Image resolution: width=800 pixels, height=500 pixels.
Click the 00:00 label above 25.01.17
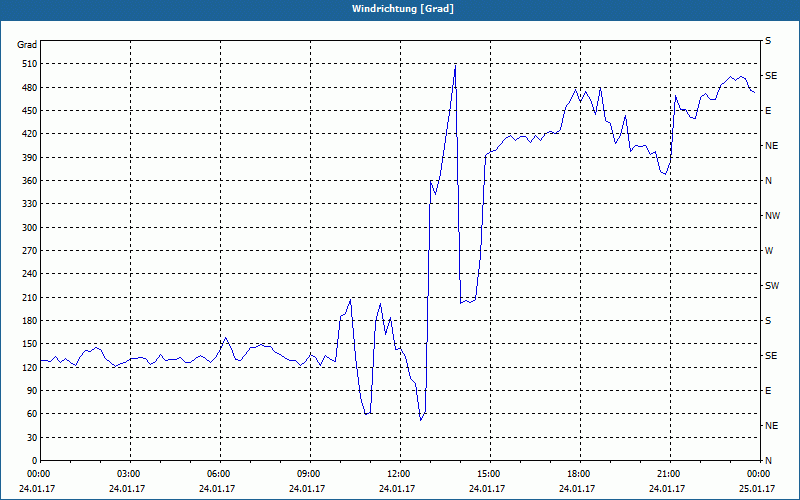pos(759,473)
